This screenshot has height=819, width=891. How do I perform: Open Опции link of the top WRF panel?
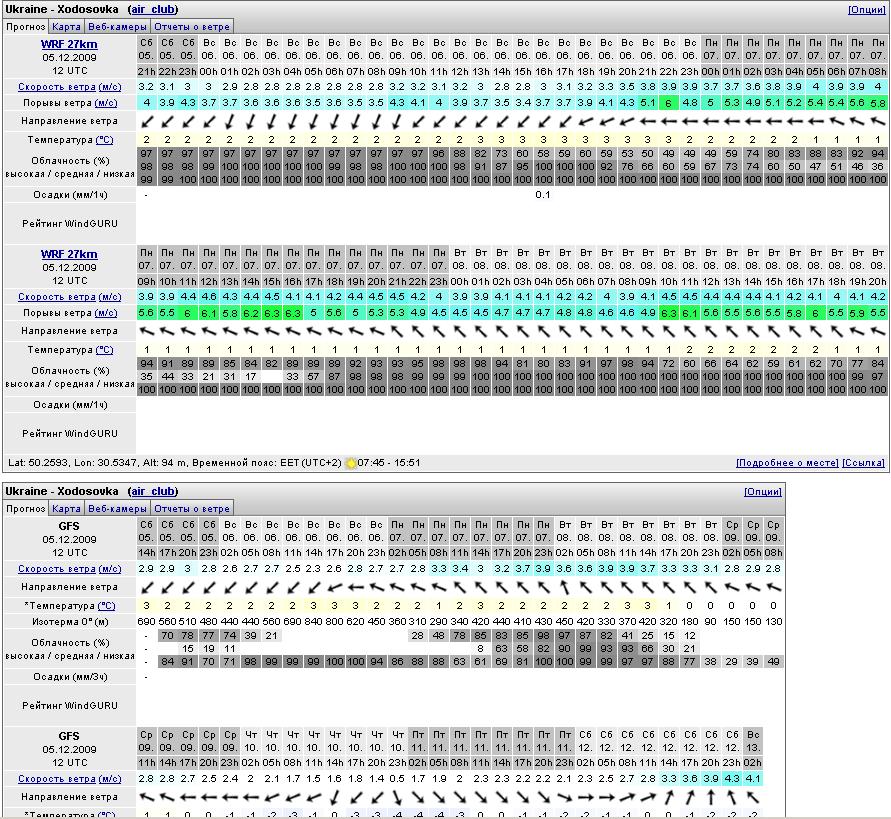click(x=866, y=10)
